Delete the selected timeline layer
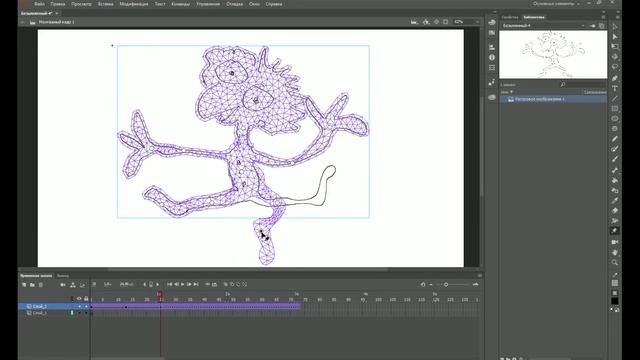The height and width of the screenshot is (360, 640). coord(41,284)
